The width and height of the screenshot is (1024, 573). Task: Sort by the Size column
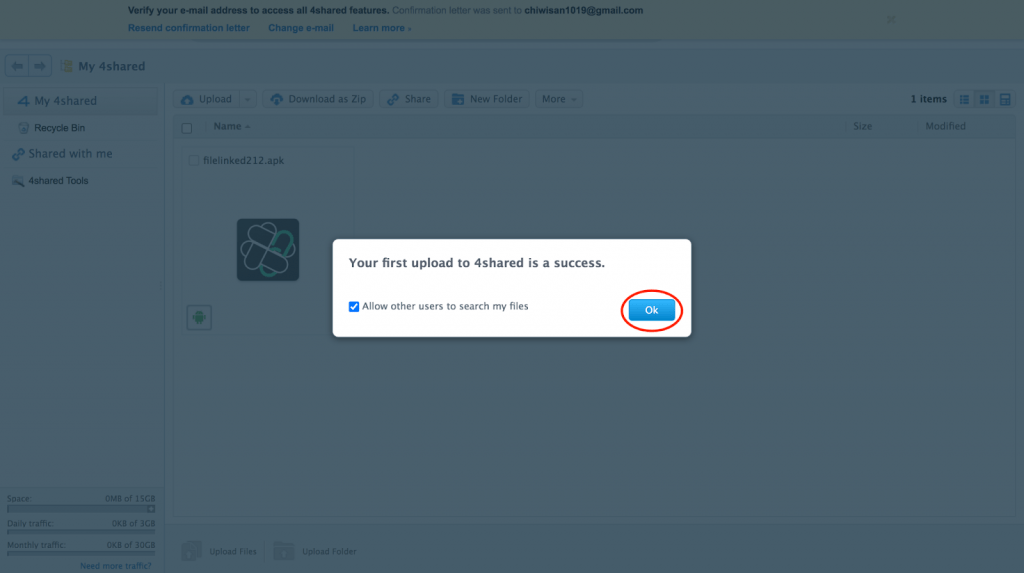[862, 126]
